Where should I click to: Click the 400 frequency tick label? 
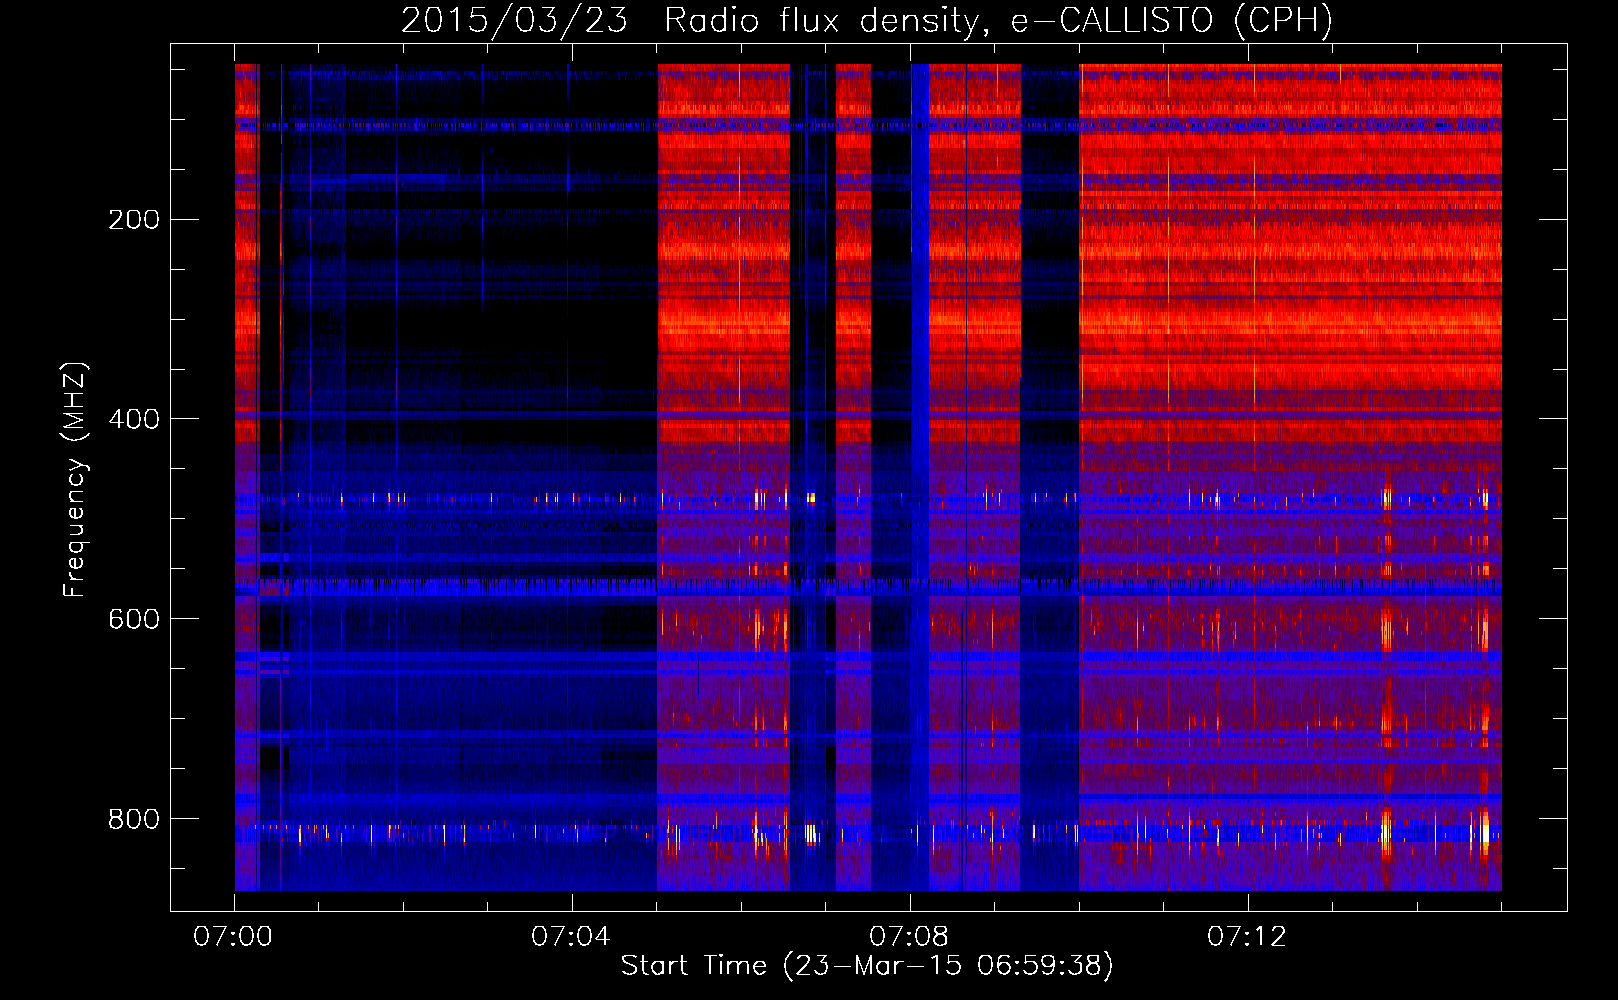(x=134, y=419)
